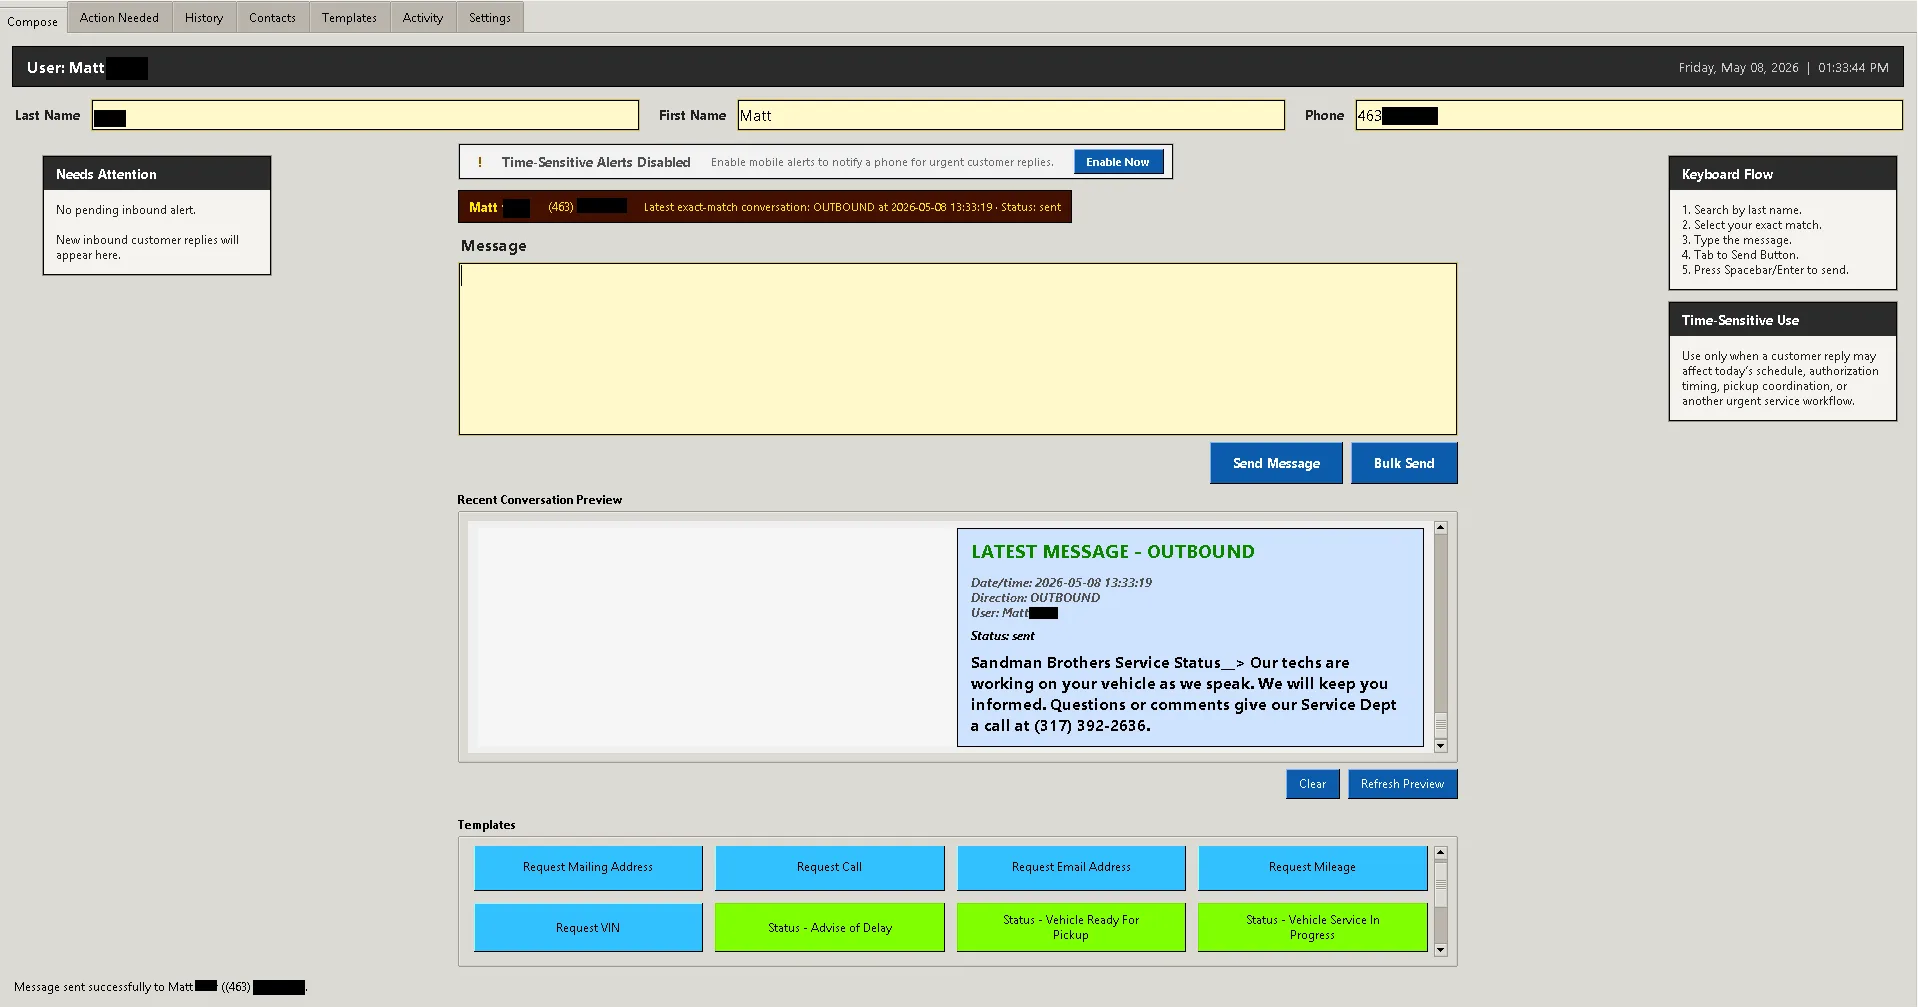Select the Request Mailing Address template

coord(588,868)
